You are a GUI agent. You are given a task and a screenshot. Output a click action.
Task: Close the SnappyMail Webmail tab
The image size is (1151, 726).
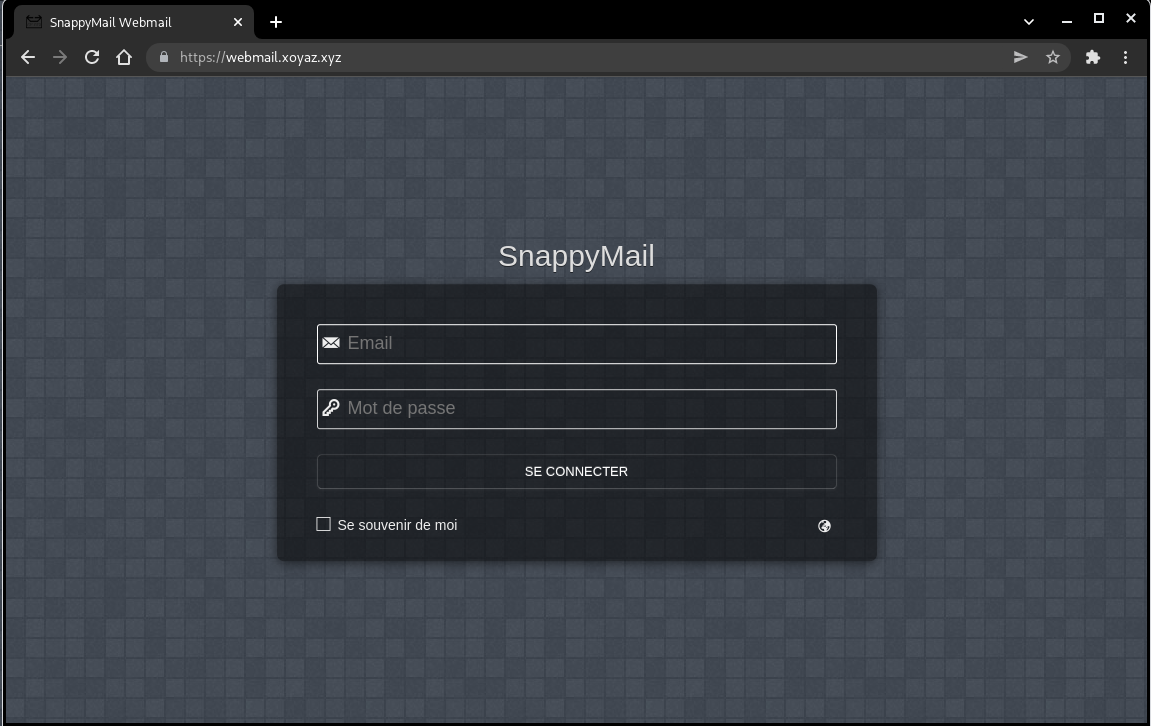point(238,22)
